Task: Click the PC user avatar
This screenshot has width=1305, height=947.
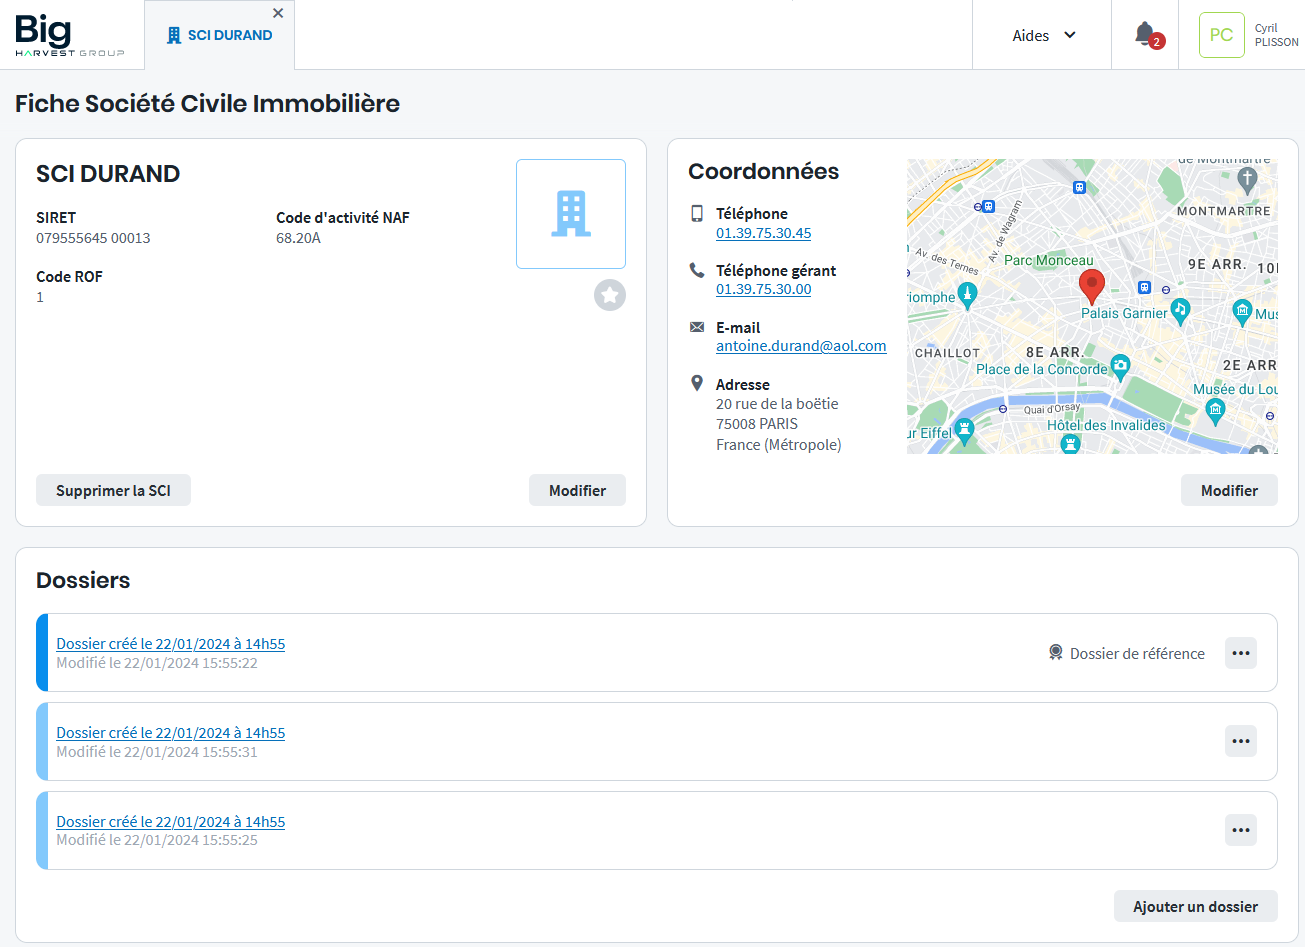Action: 1221,35
